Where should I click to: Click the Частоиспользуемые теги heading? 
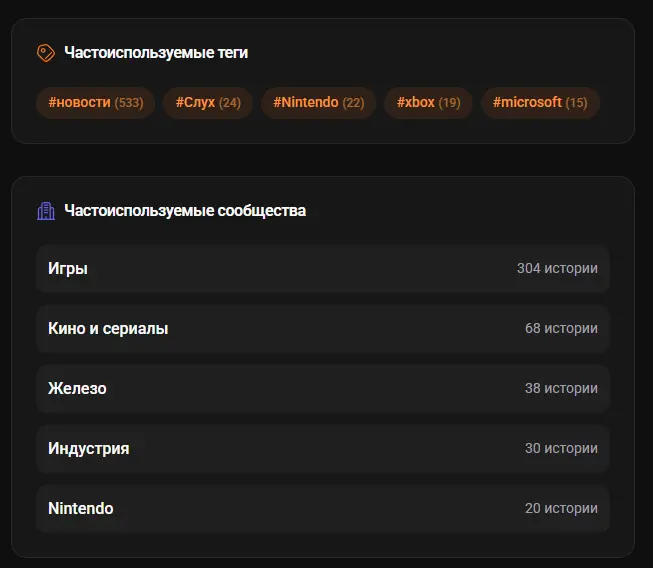tap(156, 53)
